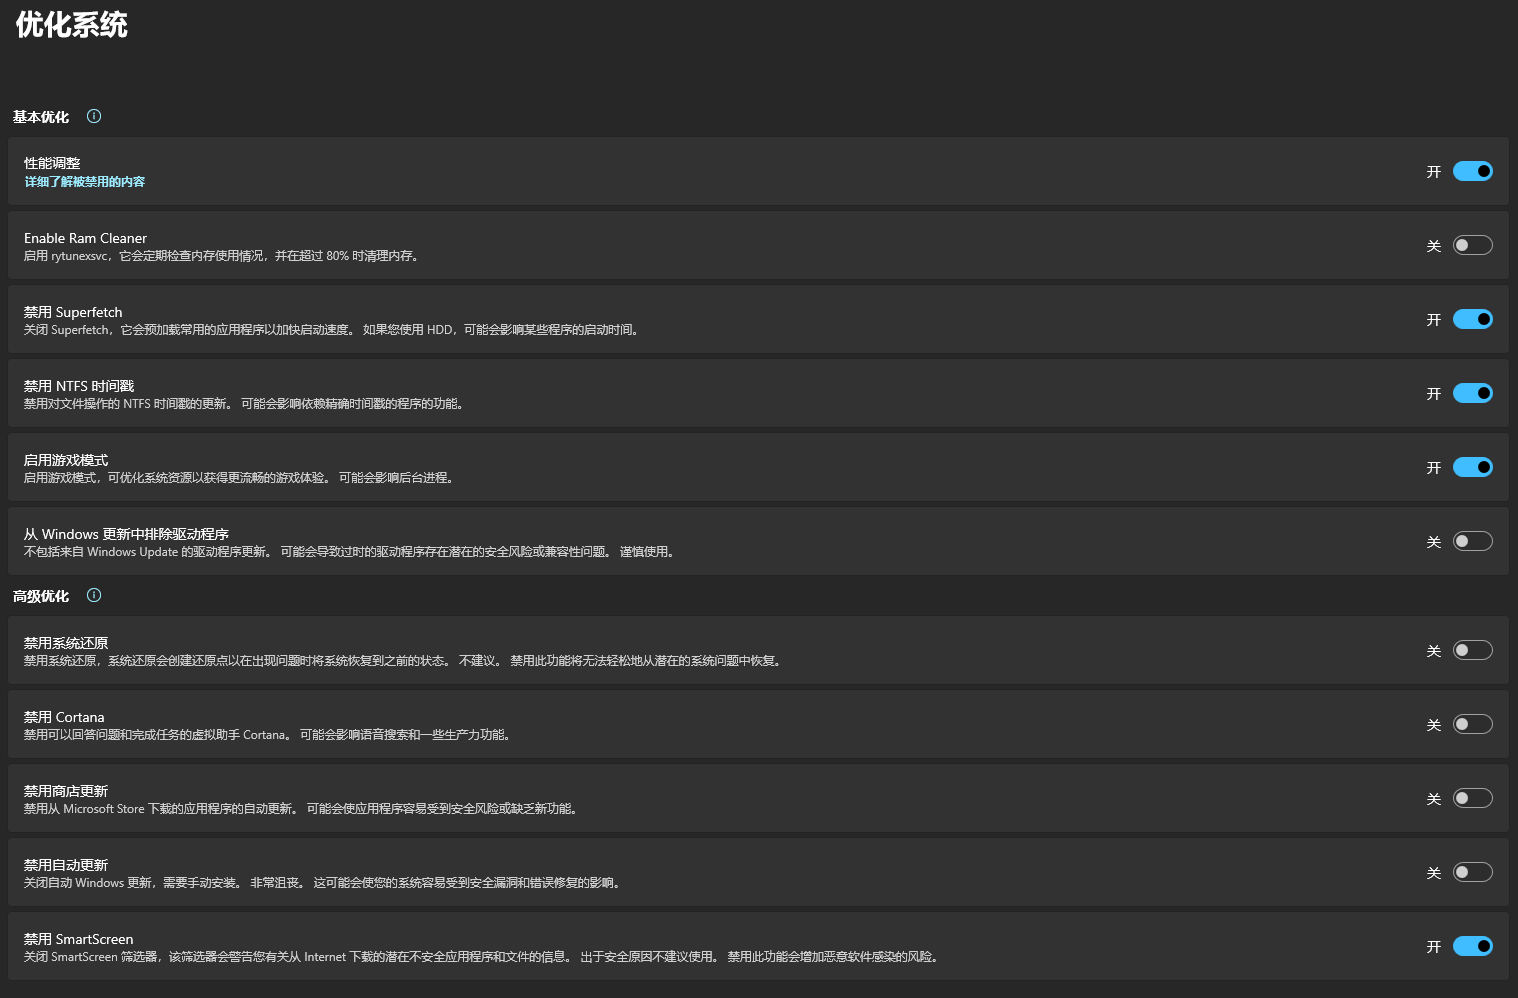Screen dimensions: 1518x998
Task: Click 关 label in Ram Cleaner row
Action: pyautogui.click(x=1434, y=246)
